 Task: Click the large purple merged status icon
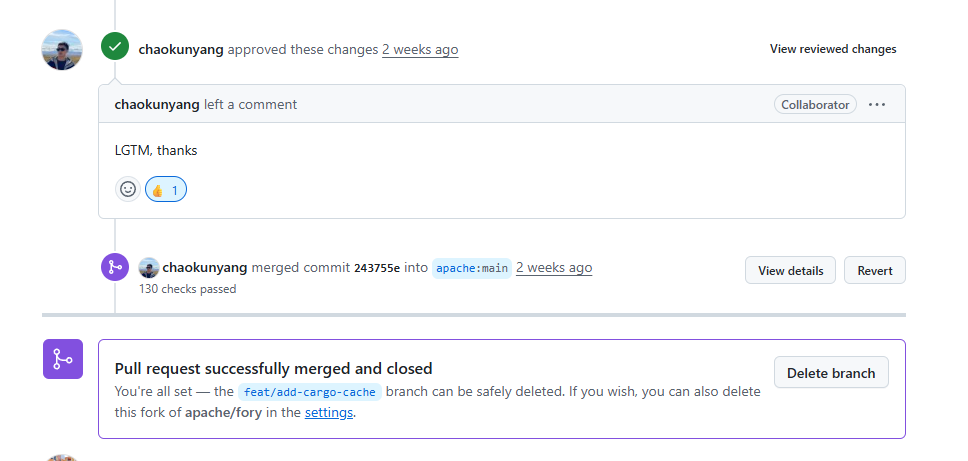(63, 359)
